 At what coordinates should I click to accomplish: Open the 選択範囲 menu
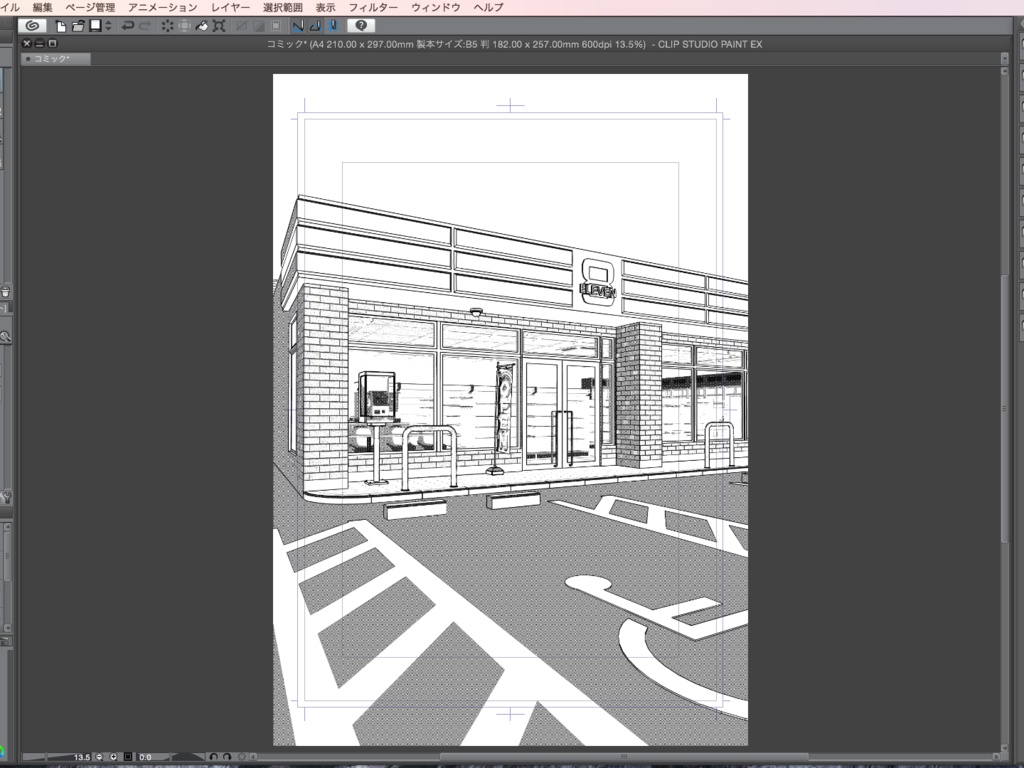[283, 7]
